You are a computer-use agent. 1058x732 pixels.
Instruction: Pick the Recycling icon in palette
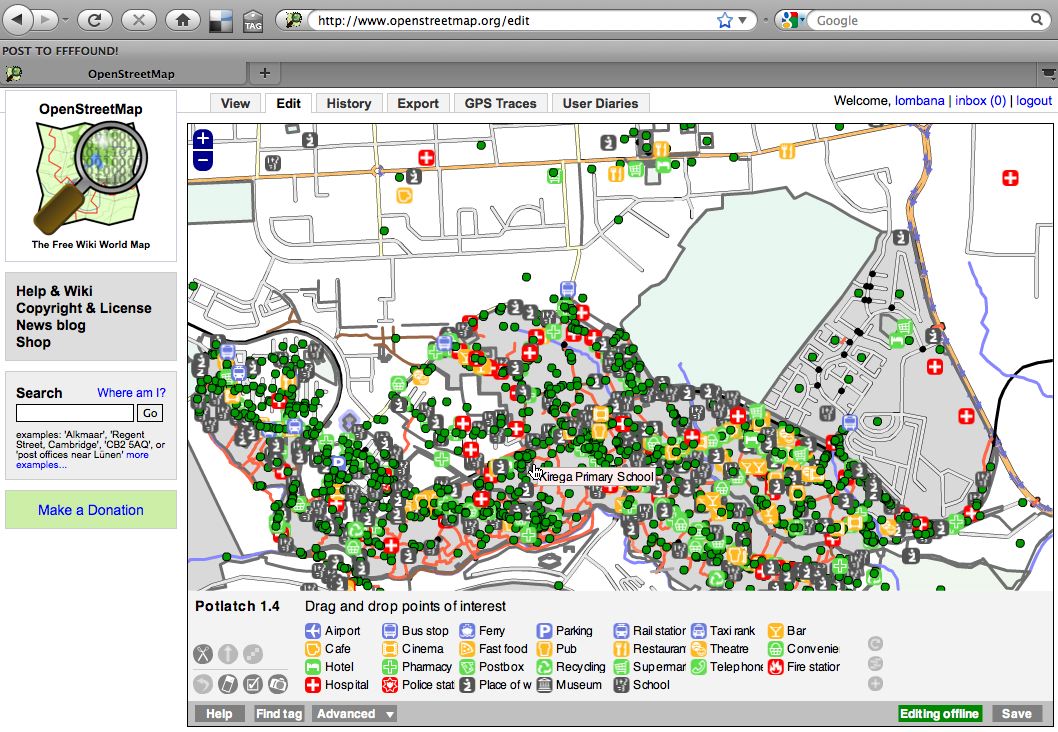[x=544, y=667]
